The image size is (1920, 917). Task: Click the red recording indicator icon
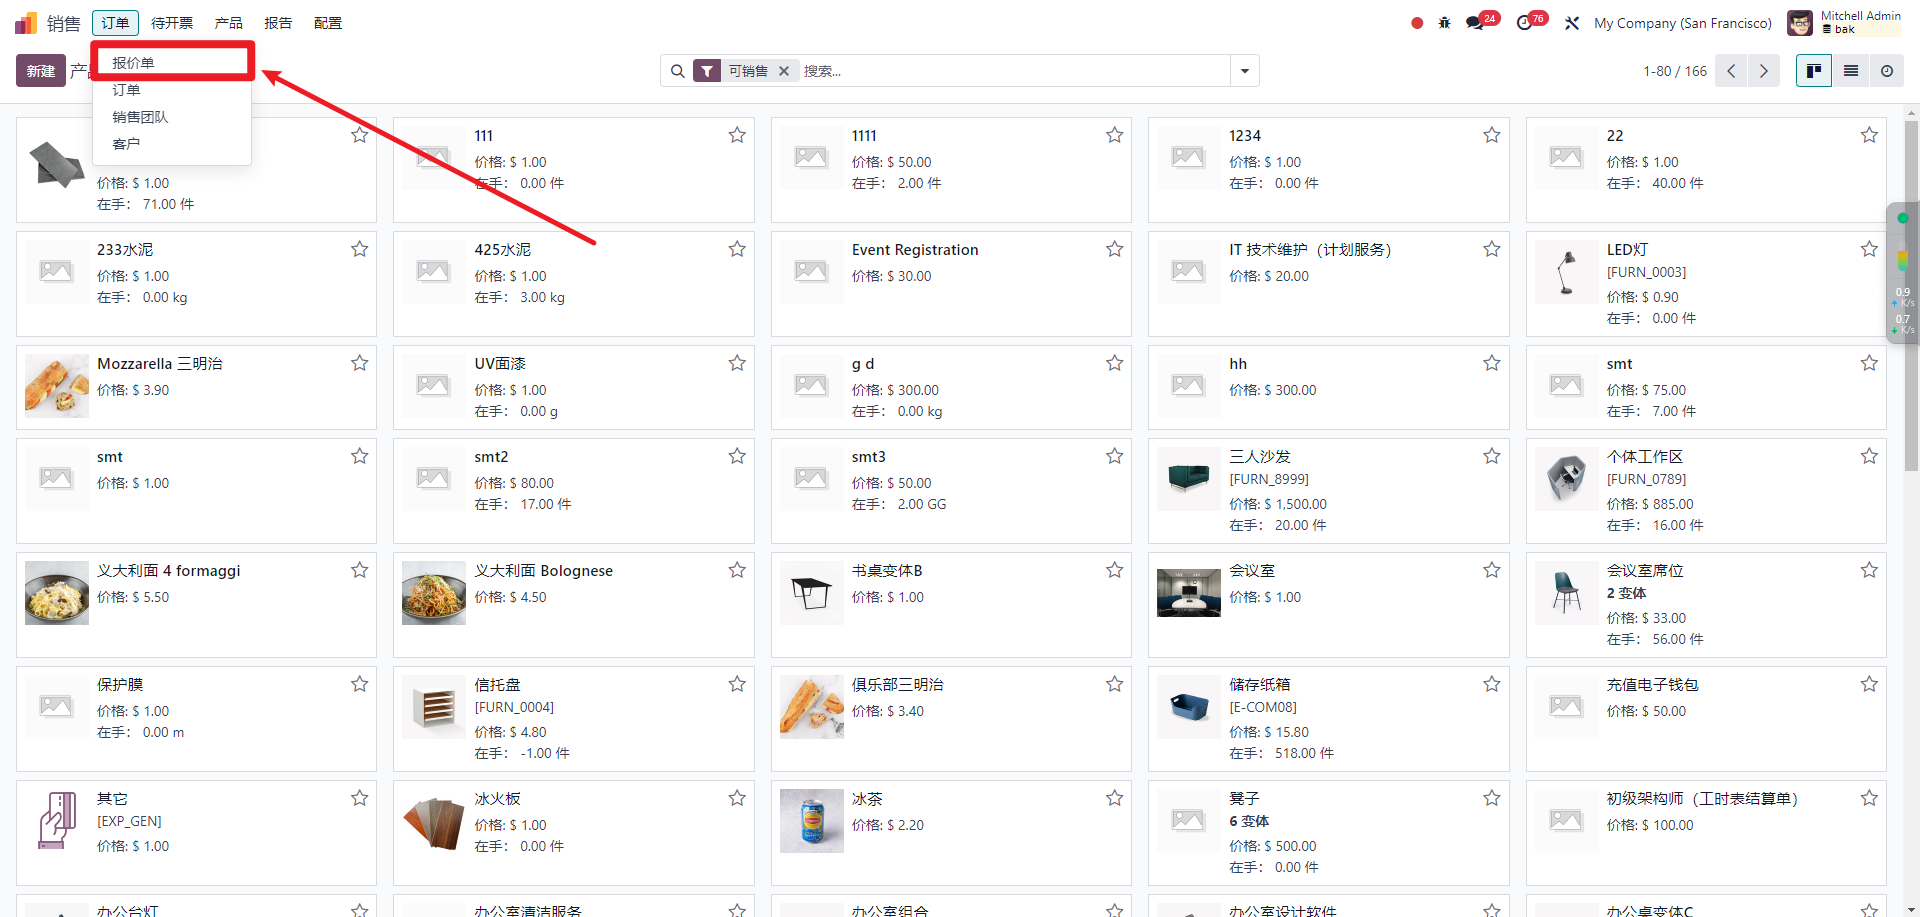(1417, 23)
